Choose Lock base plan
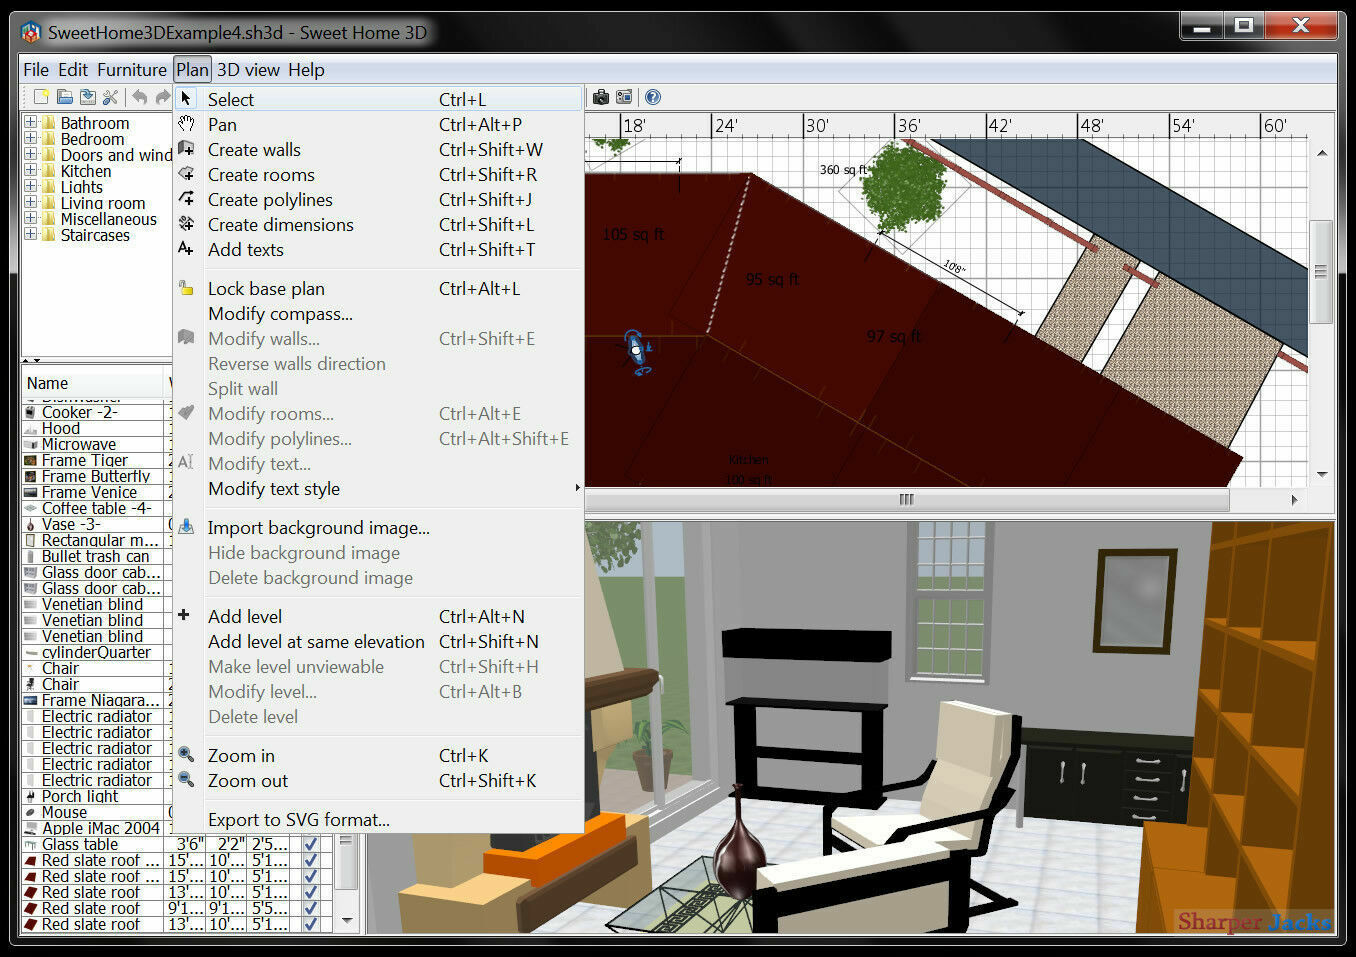 [378, 288]
